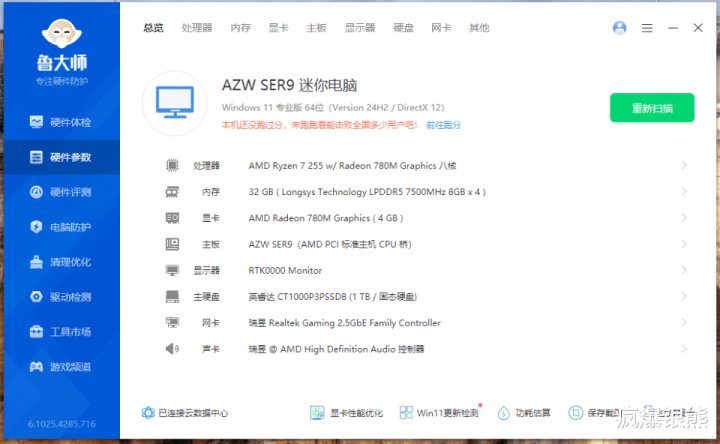Click 保存截图 save screenshot
The width and height of the screenshot is (720, 444).
pos(594,413)
